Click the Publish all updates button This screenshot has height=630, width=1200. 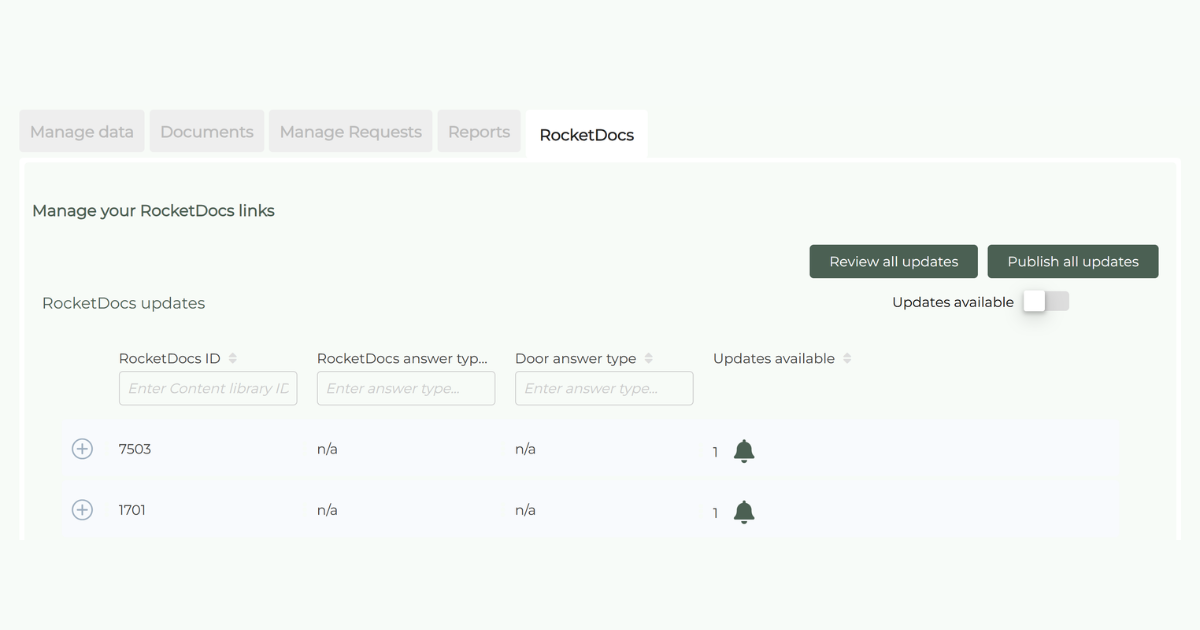click(1073, 261)
